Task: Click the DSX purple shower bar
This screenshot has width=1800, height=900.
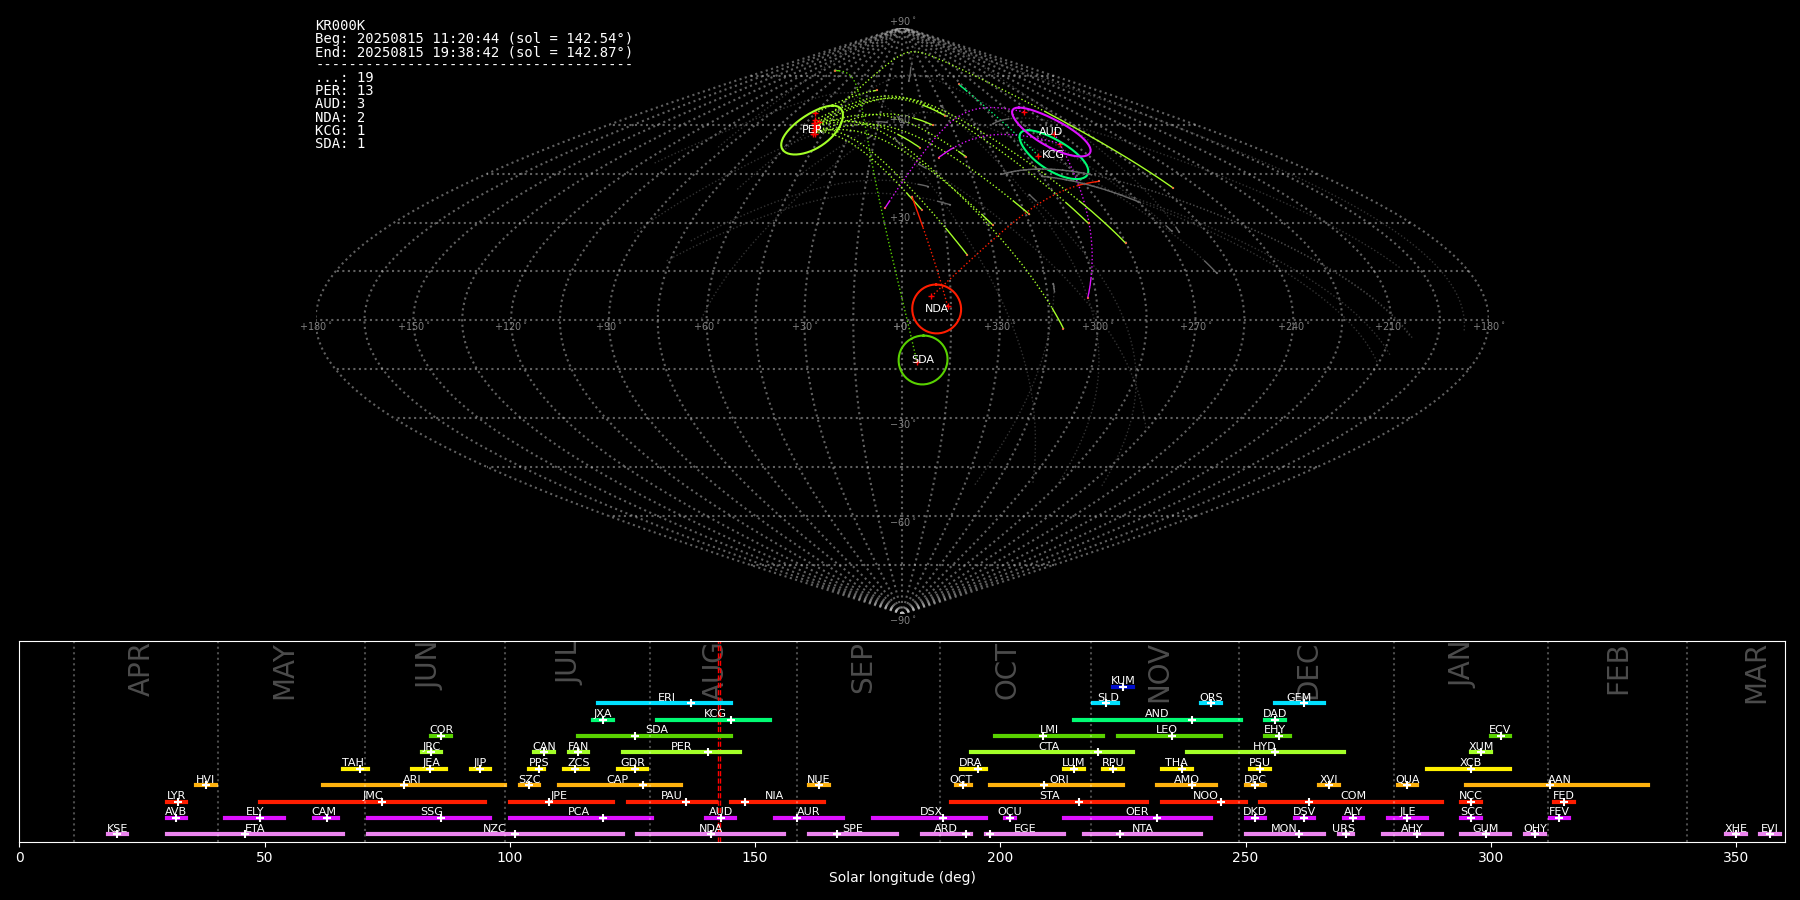Action: coord(929,817)
